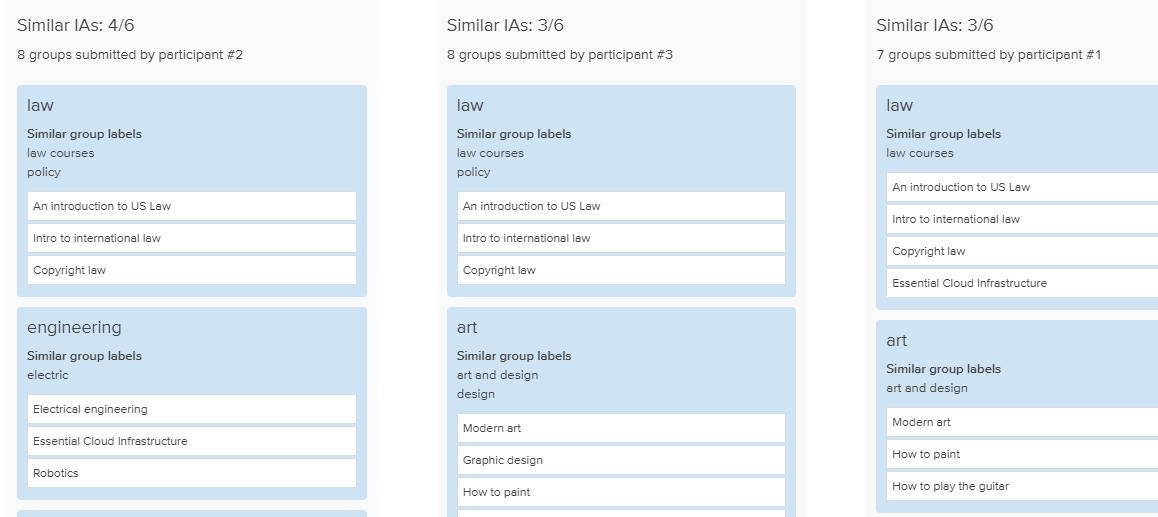Click '7 groups submitted by participant #1' text
1158x517 pixels.
coord(988,55)
